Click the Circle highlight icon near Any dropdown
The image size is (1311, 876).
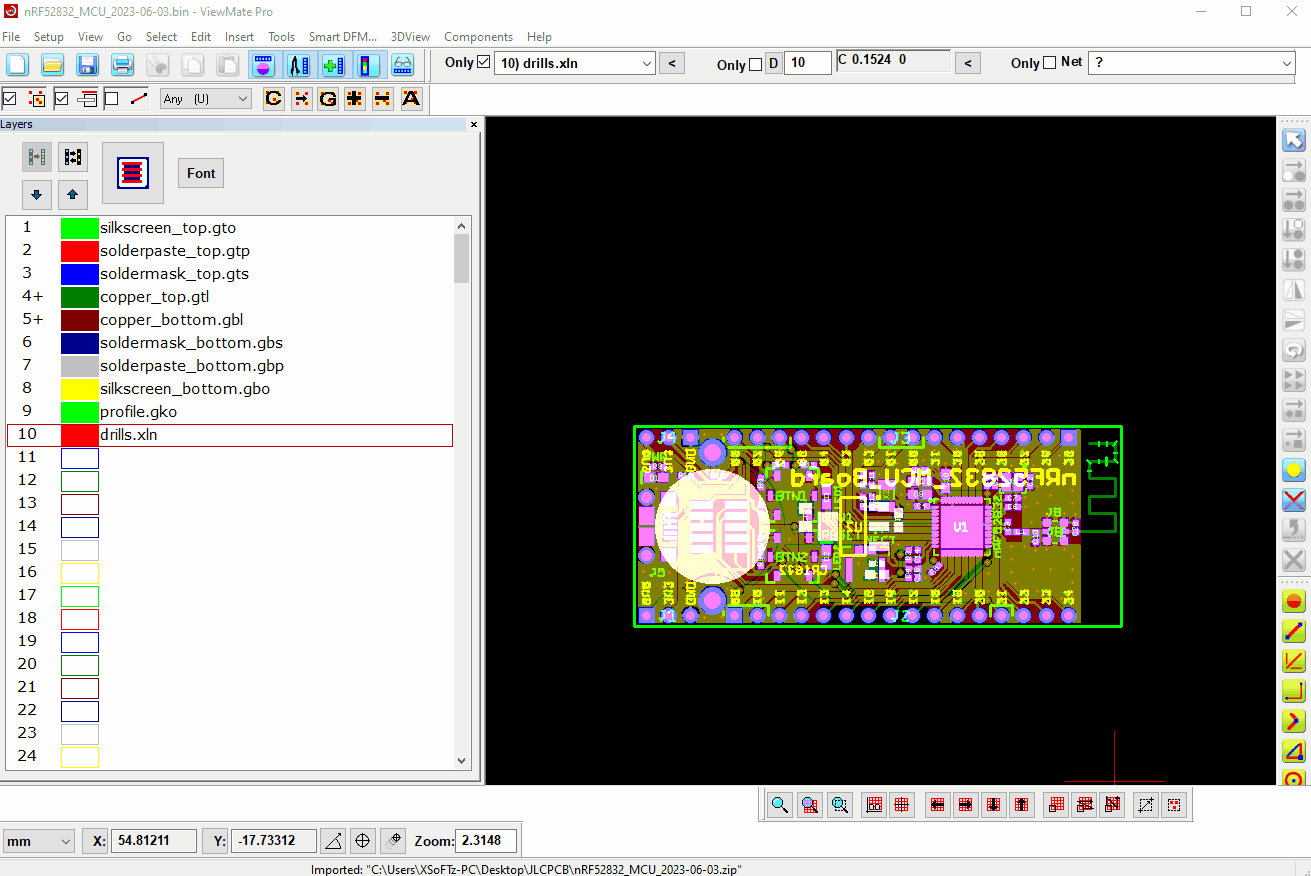(x=273, y=98)
